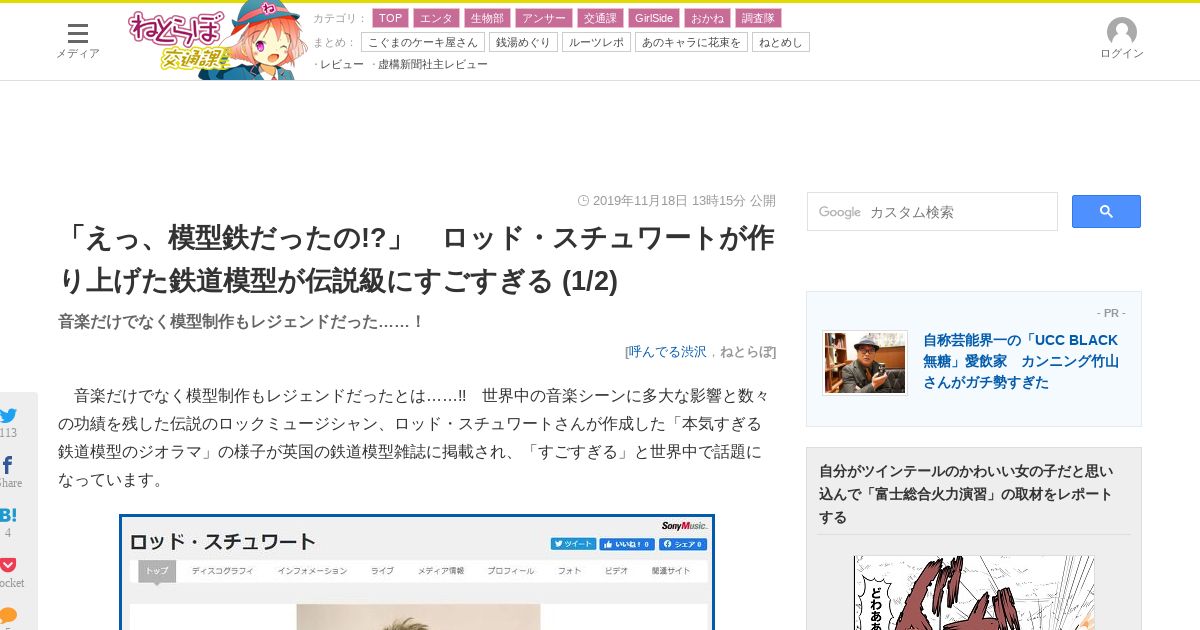This screenshot has width=1200, height=630.
Task: Select the おかね category tab
Action: [x=708, y=18]
